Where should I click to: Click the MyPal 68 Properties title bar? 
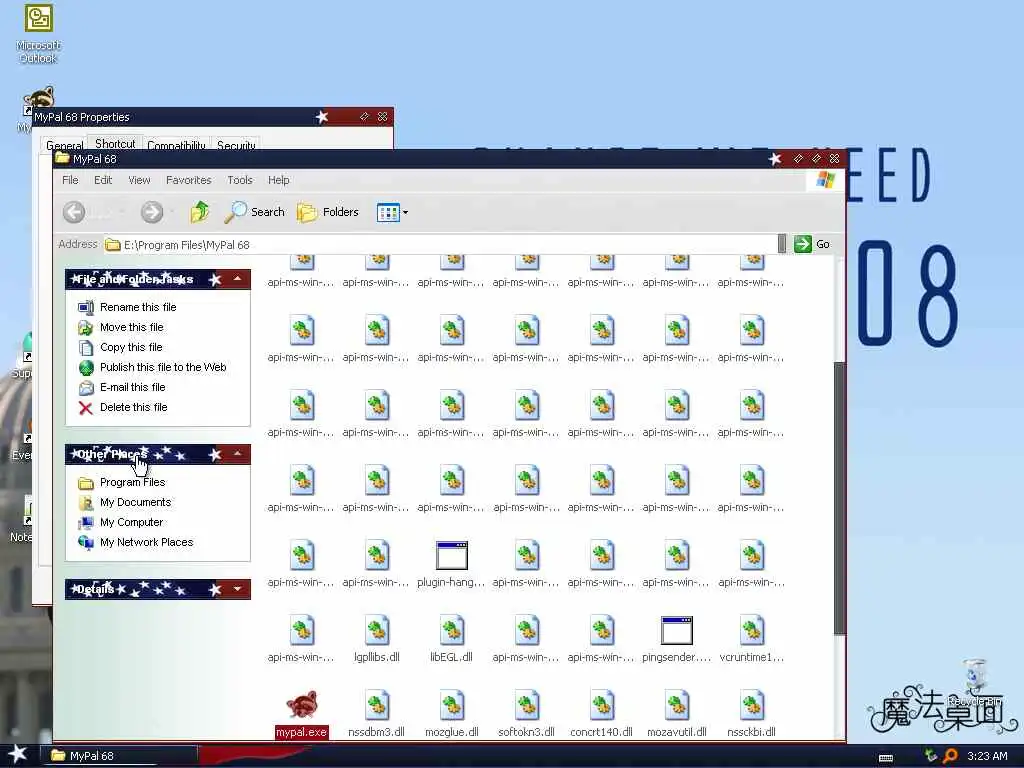coord(213,117)
